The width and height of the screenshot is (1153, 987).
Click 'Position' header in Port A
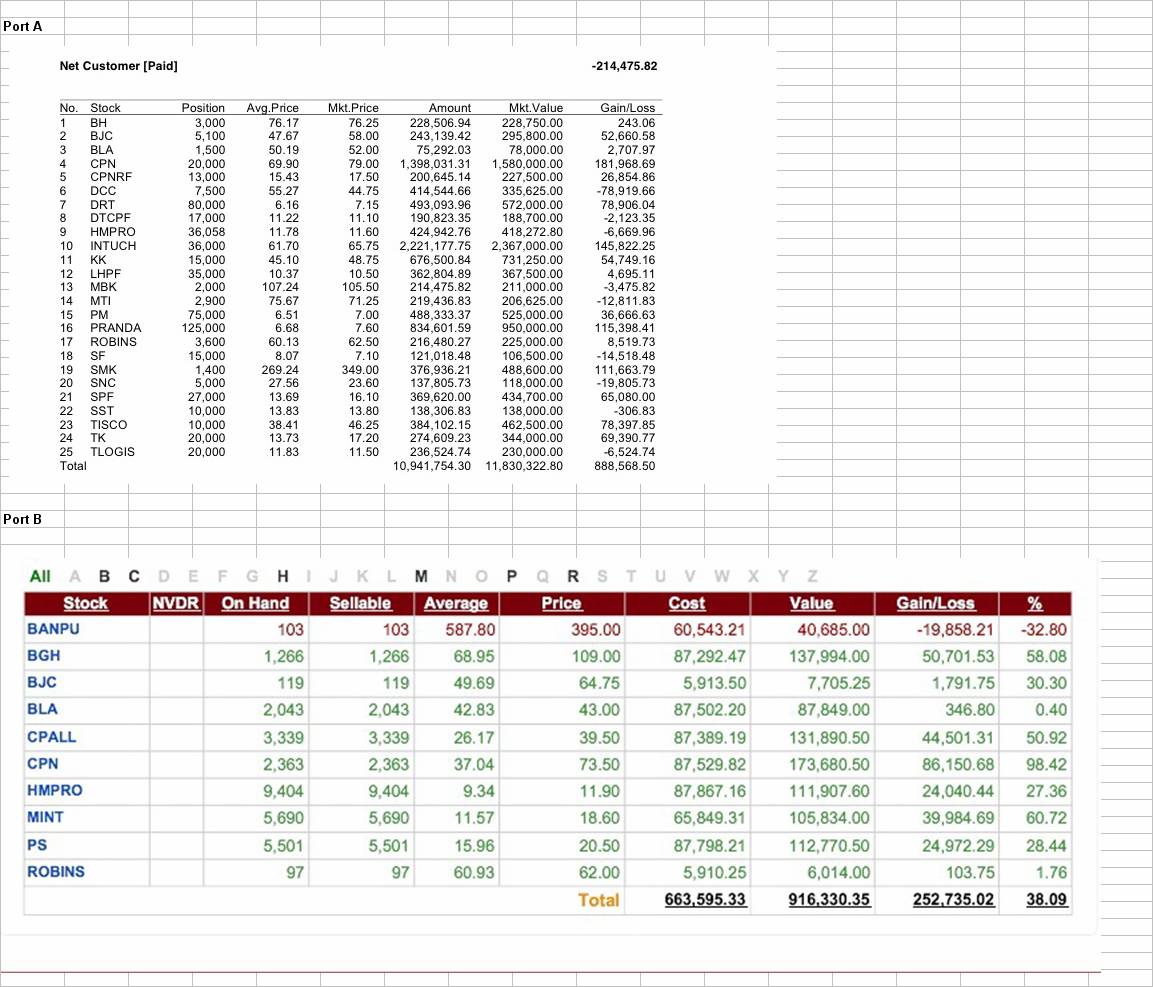[203, 107]
